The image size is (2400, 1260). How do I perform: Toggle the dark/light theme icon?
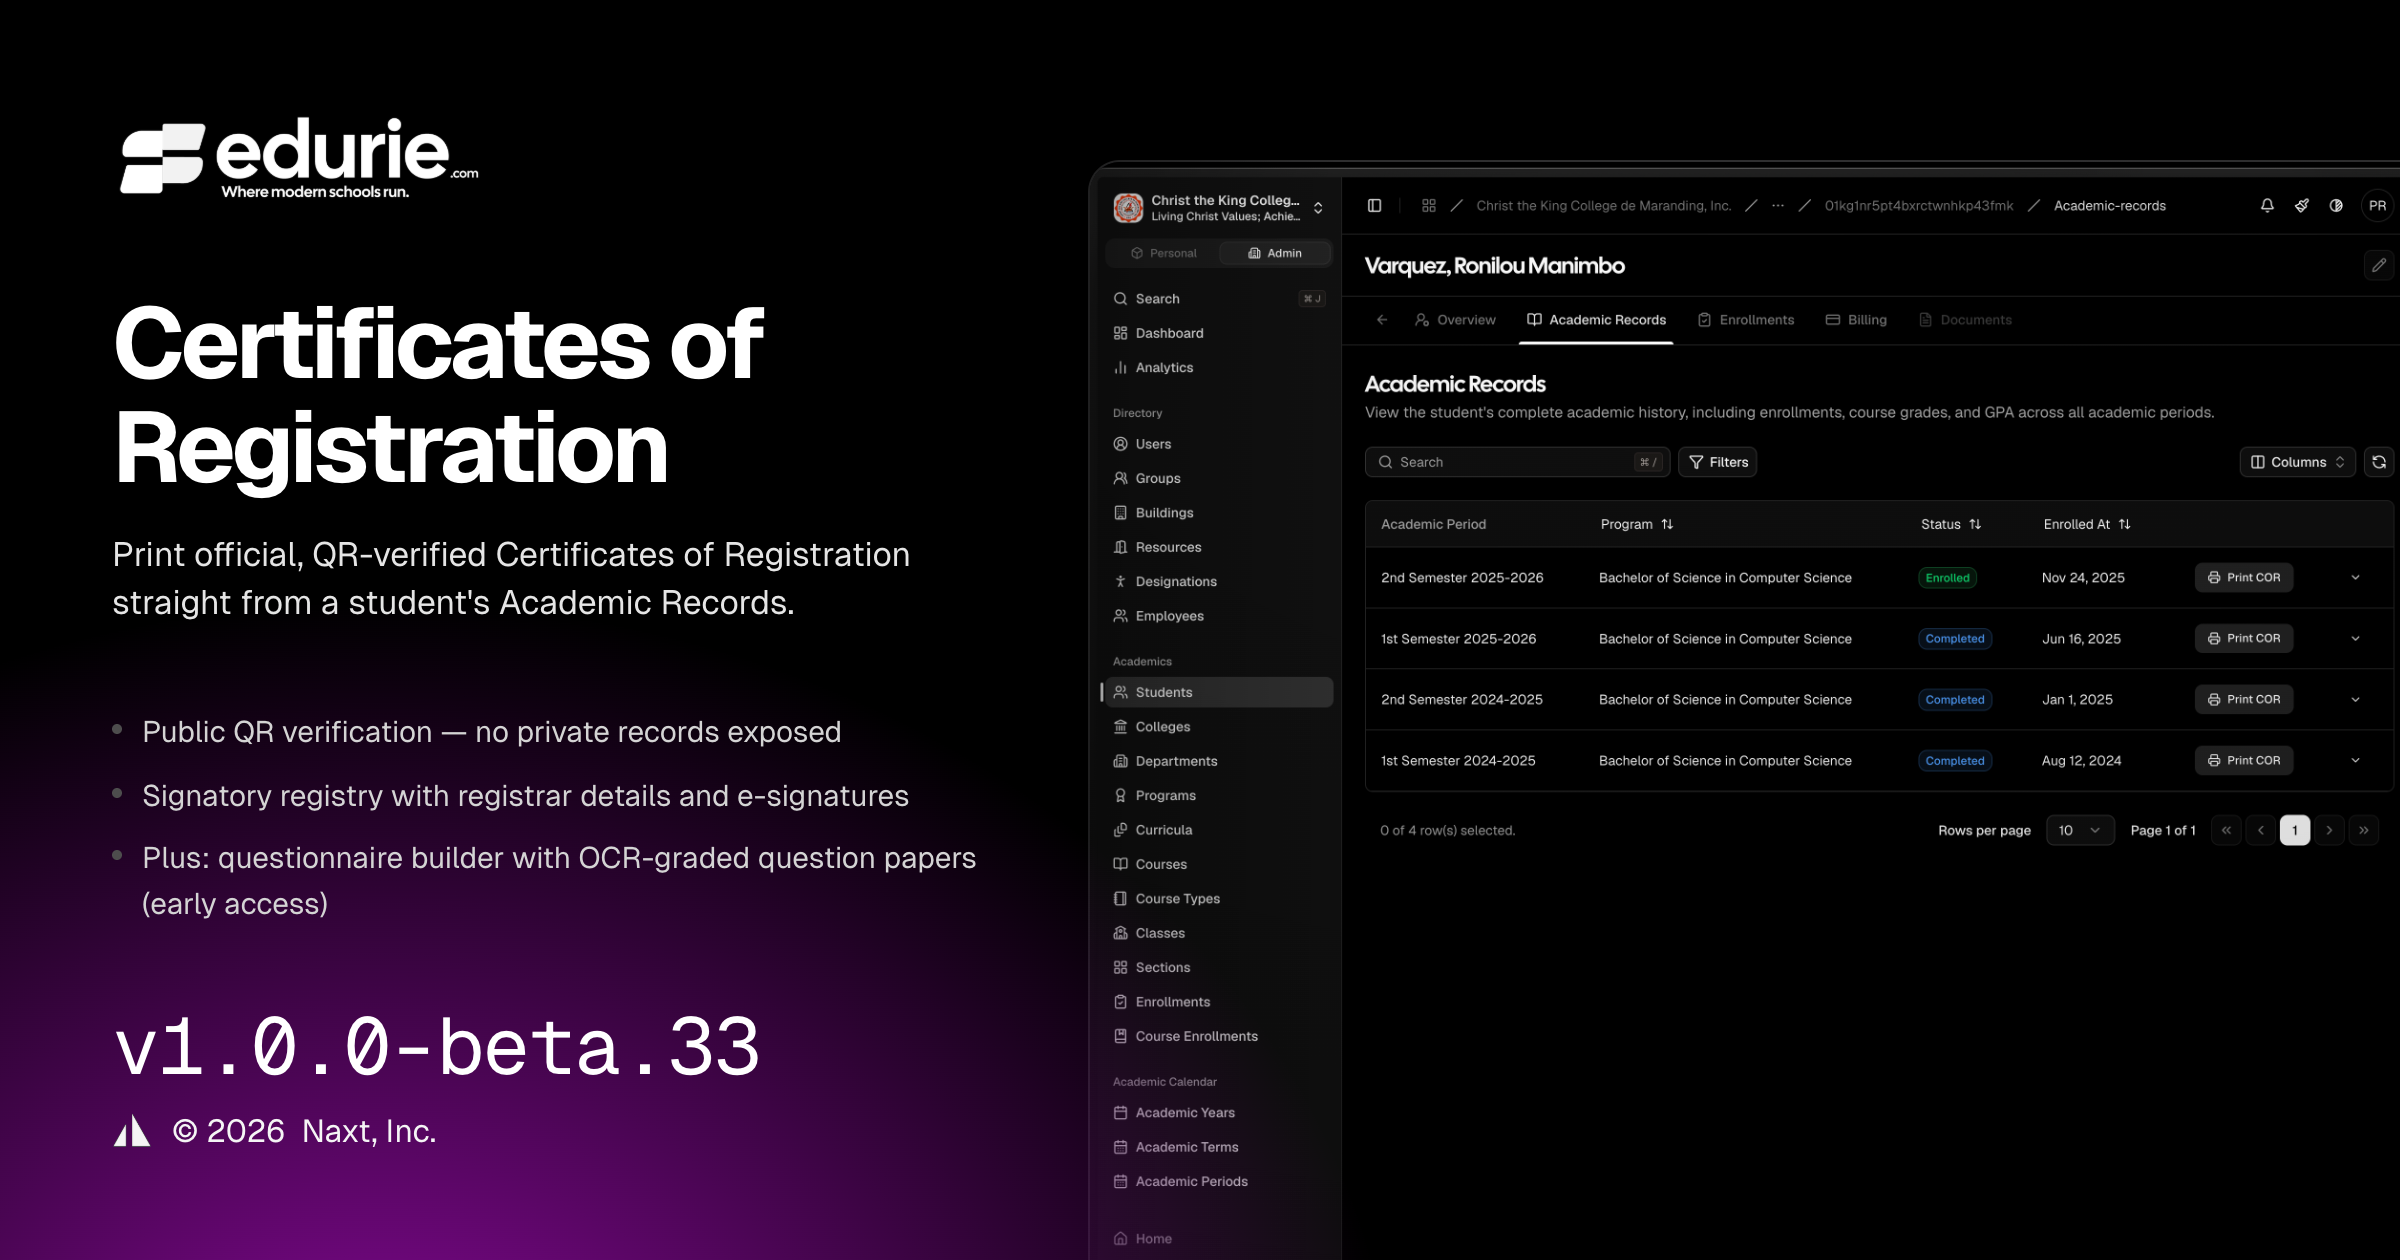[x=2336, y=206]
